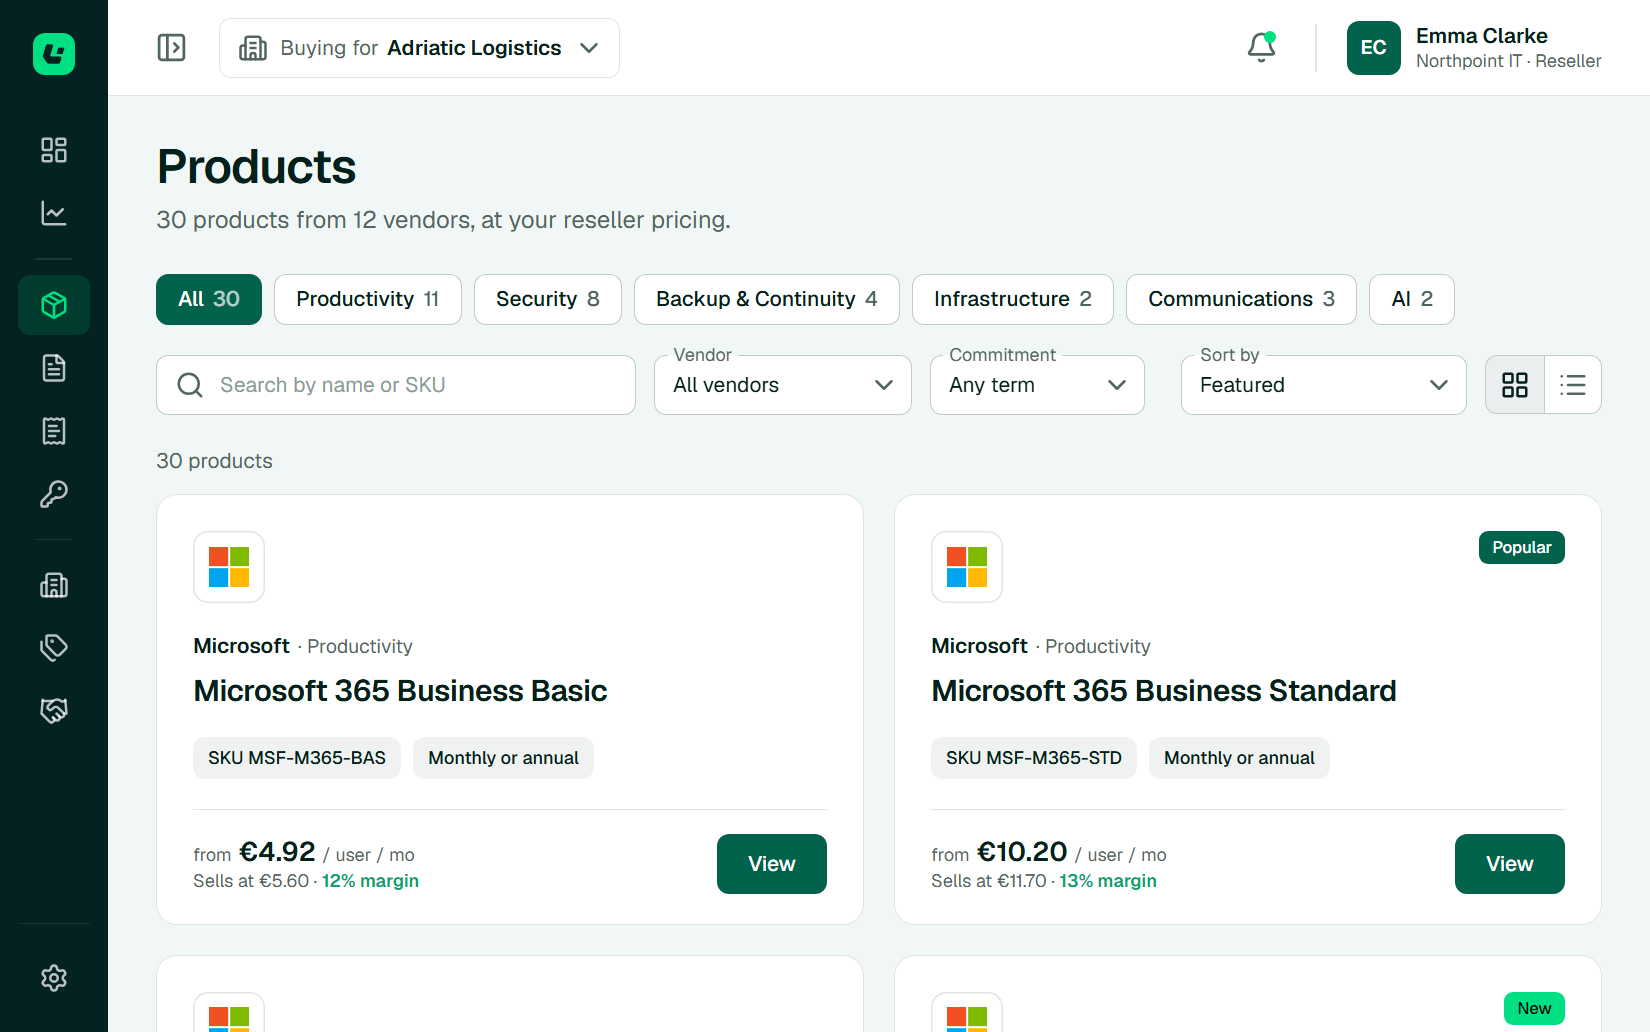This screenshot has height=1032, width=1650.
Task: Open the dashboard grid icon in sidebar
Action: pos(54,150)
